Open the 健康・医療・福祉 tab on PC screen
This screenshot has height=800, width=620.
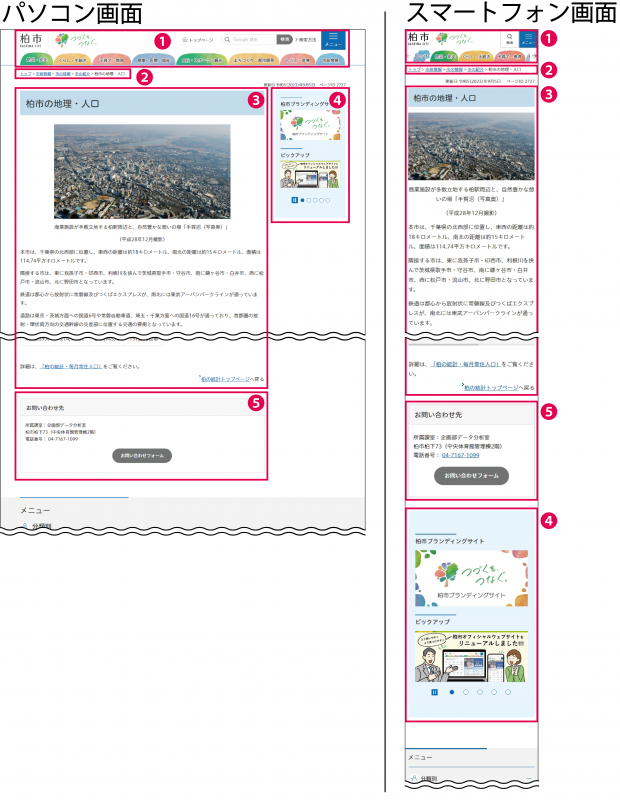pyautogui.click(x=154, y=60)
